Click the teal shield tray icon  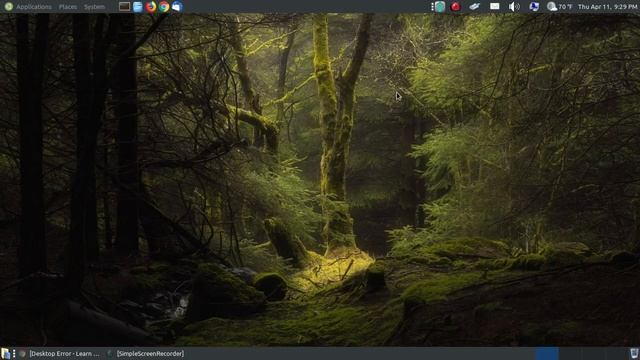pyautogui.click(x=440, y=7)
